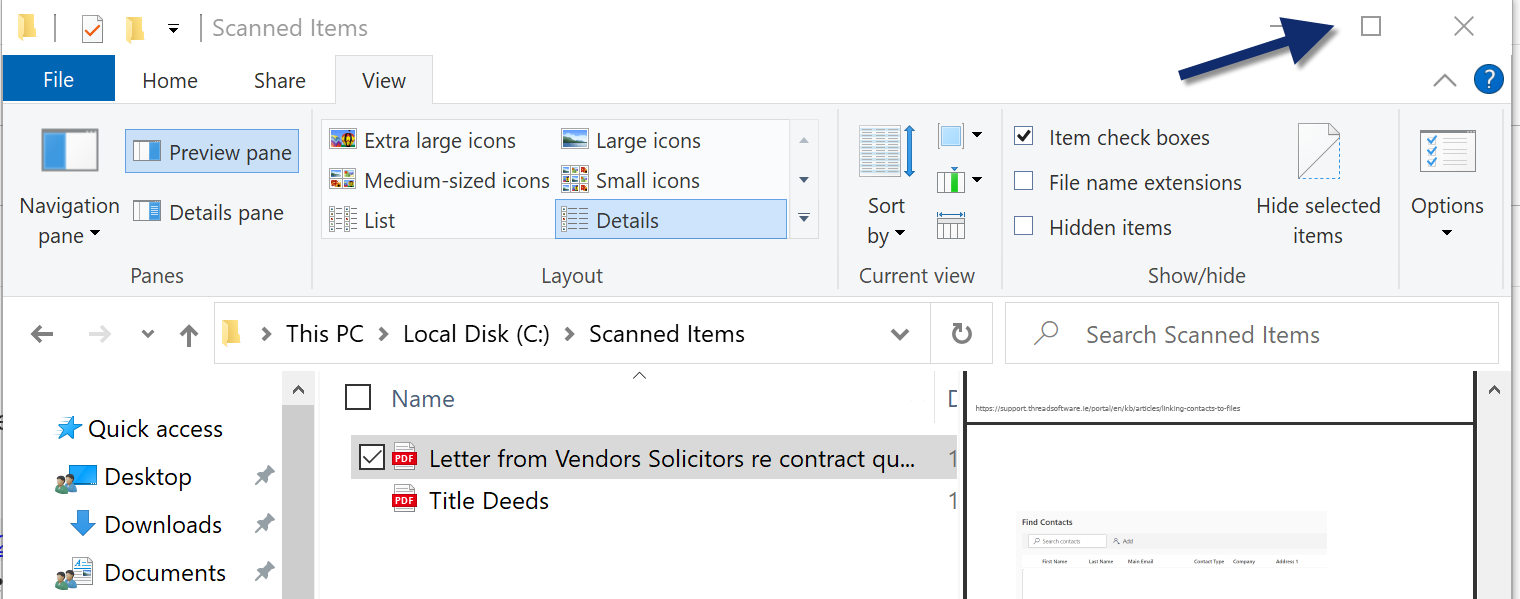Screen dimensions: 1520x599
Task: Expand the address bar history dropdown
Action: tap(900, 334)
